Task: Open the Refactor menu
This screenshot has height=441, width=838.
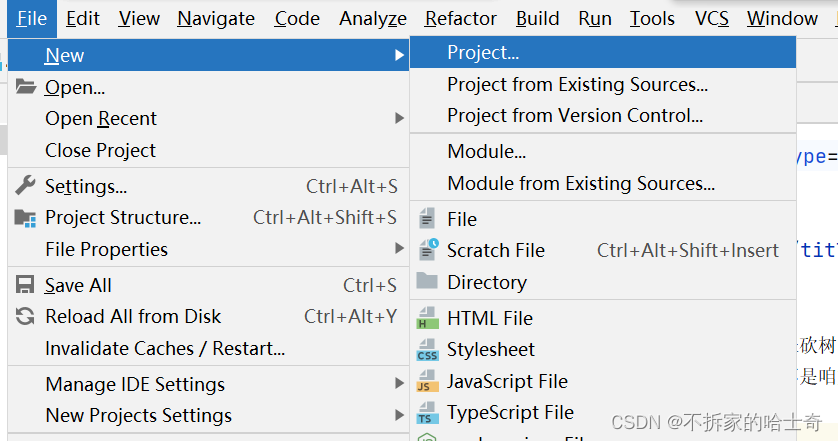Action: [460, 18]
